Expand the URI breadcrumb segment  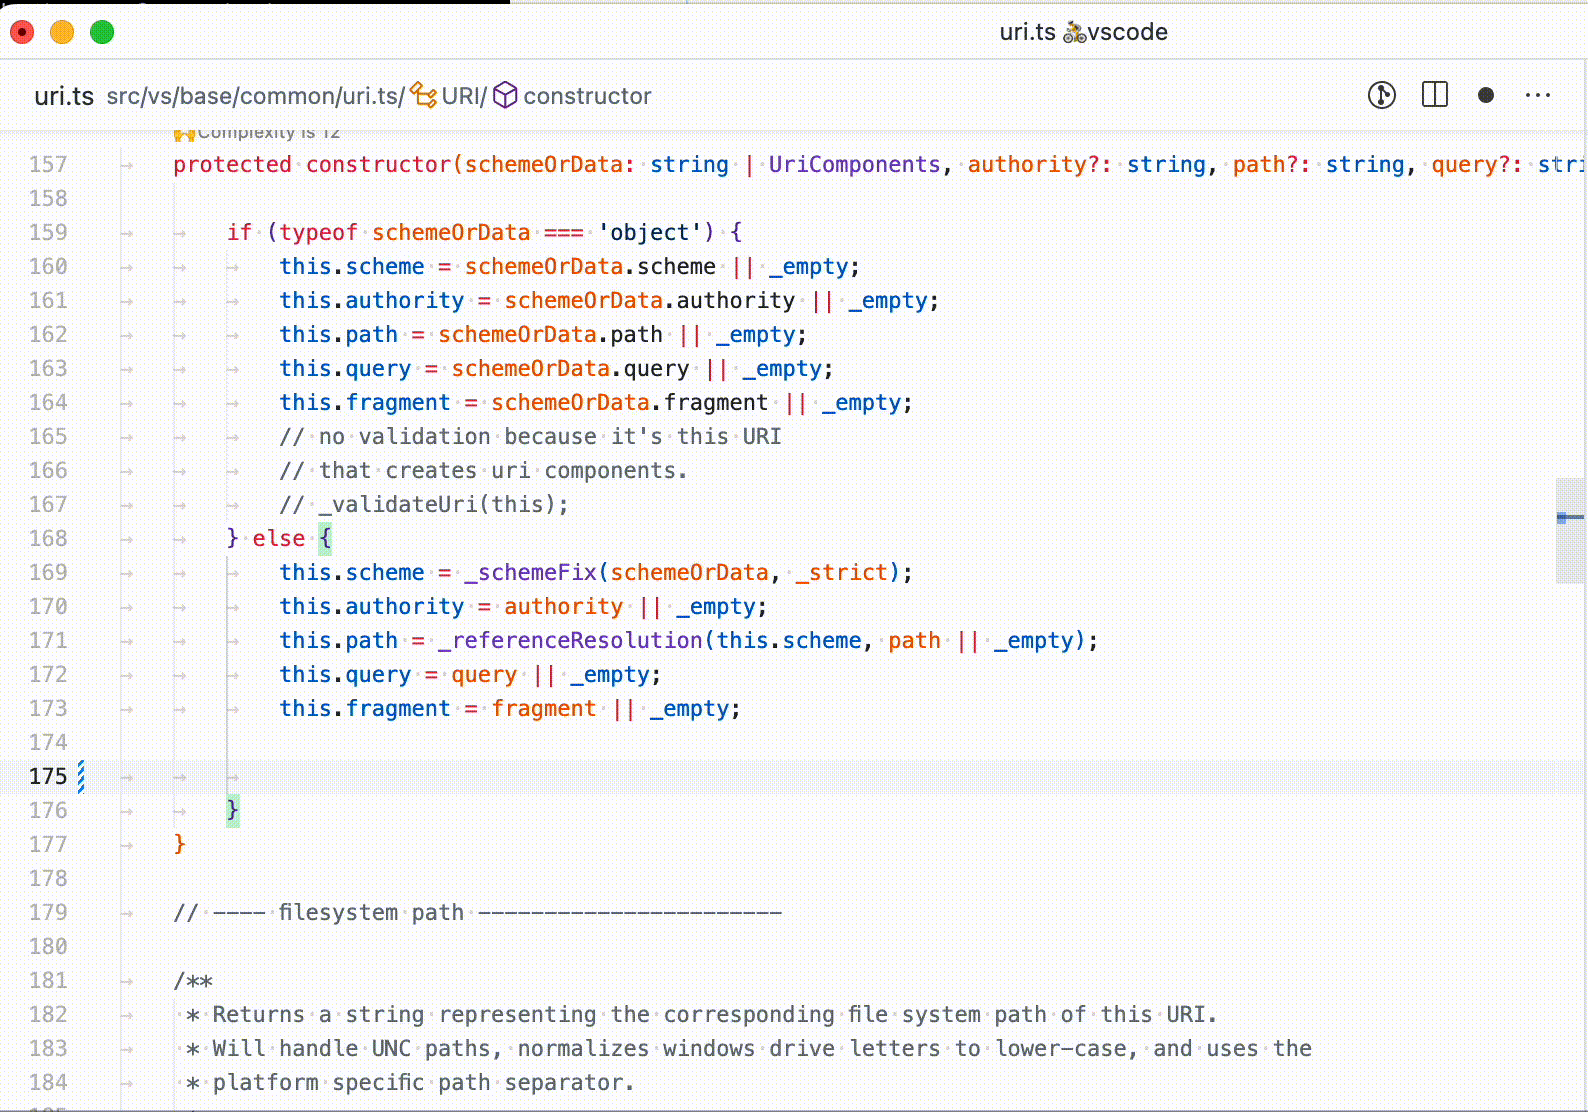click(x=460, y=96)
